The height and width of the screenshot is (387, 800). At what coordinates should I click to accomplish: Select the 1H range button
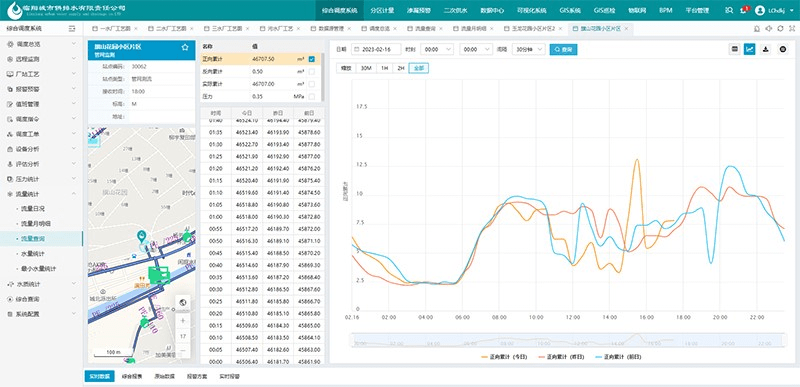[384, 68]
